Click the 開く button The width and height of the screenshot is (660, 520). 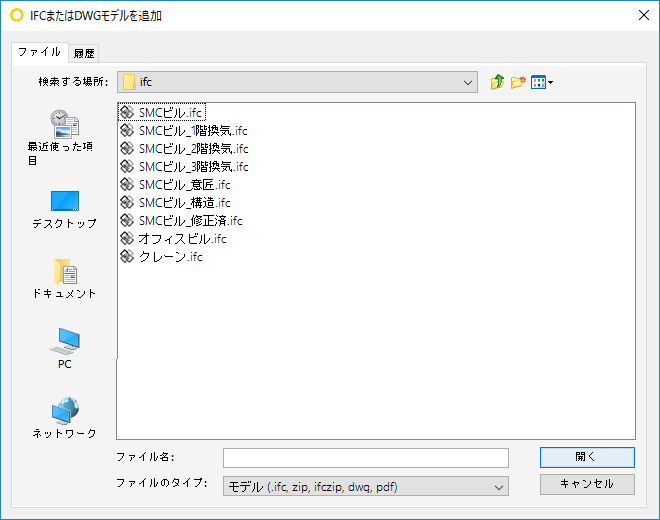tap(587, 457)
